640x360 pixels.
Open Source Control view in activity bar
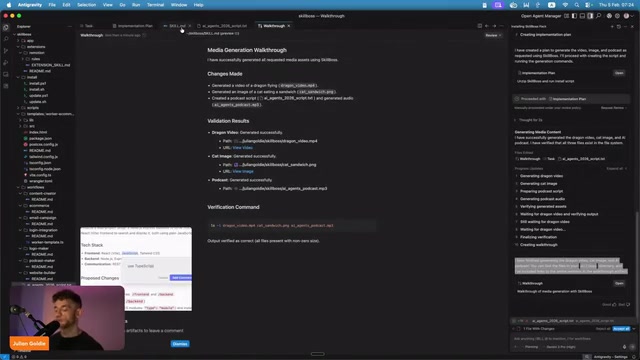6,51
